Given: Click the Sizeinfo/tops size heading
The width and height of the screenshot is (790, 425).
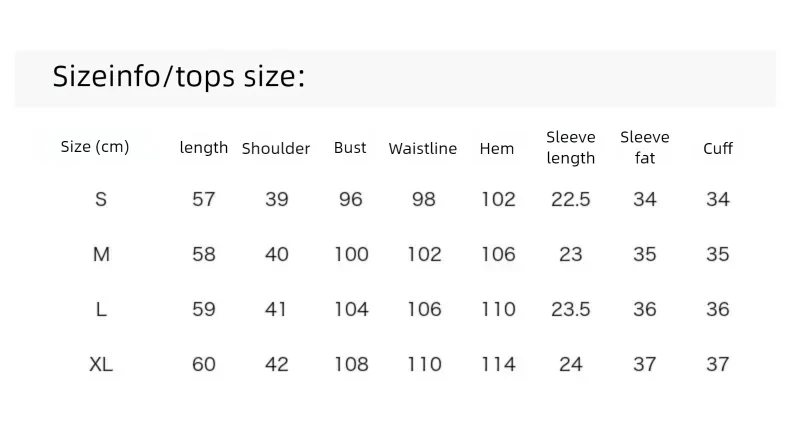Looking at the screenshot, I should coord(179,77).
